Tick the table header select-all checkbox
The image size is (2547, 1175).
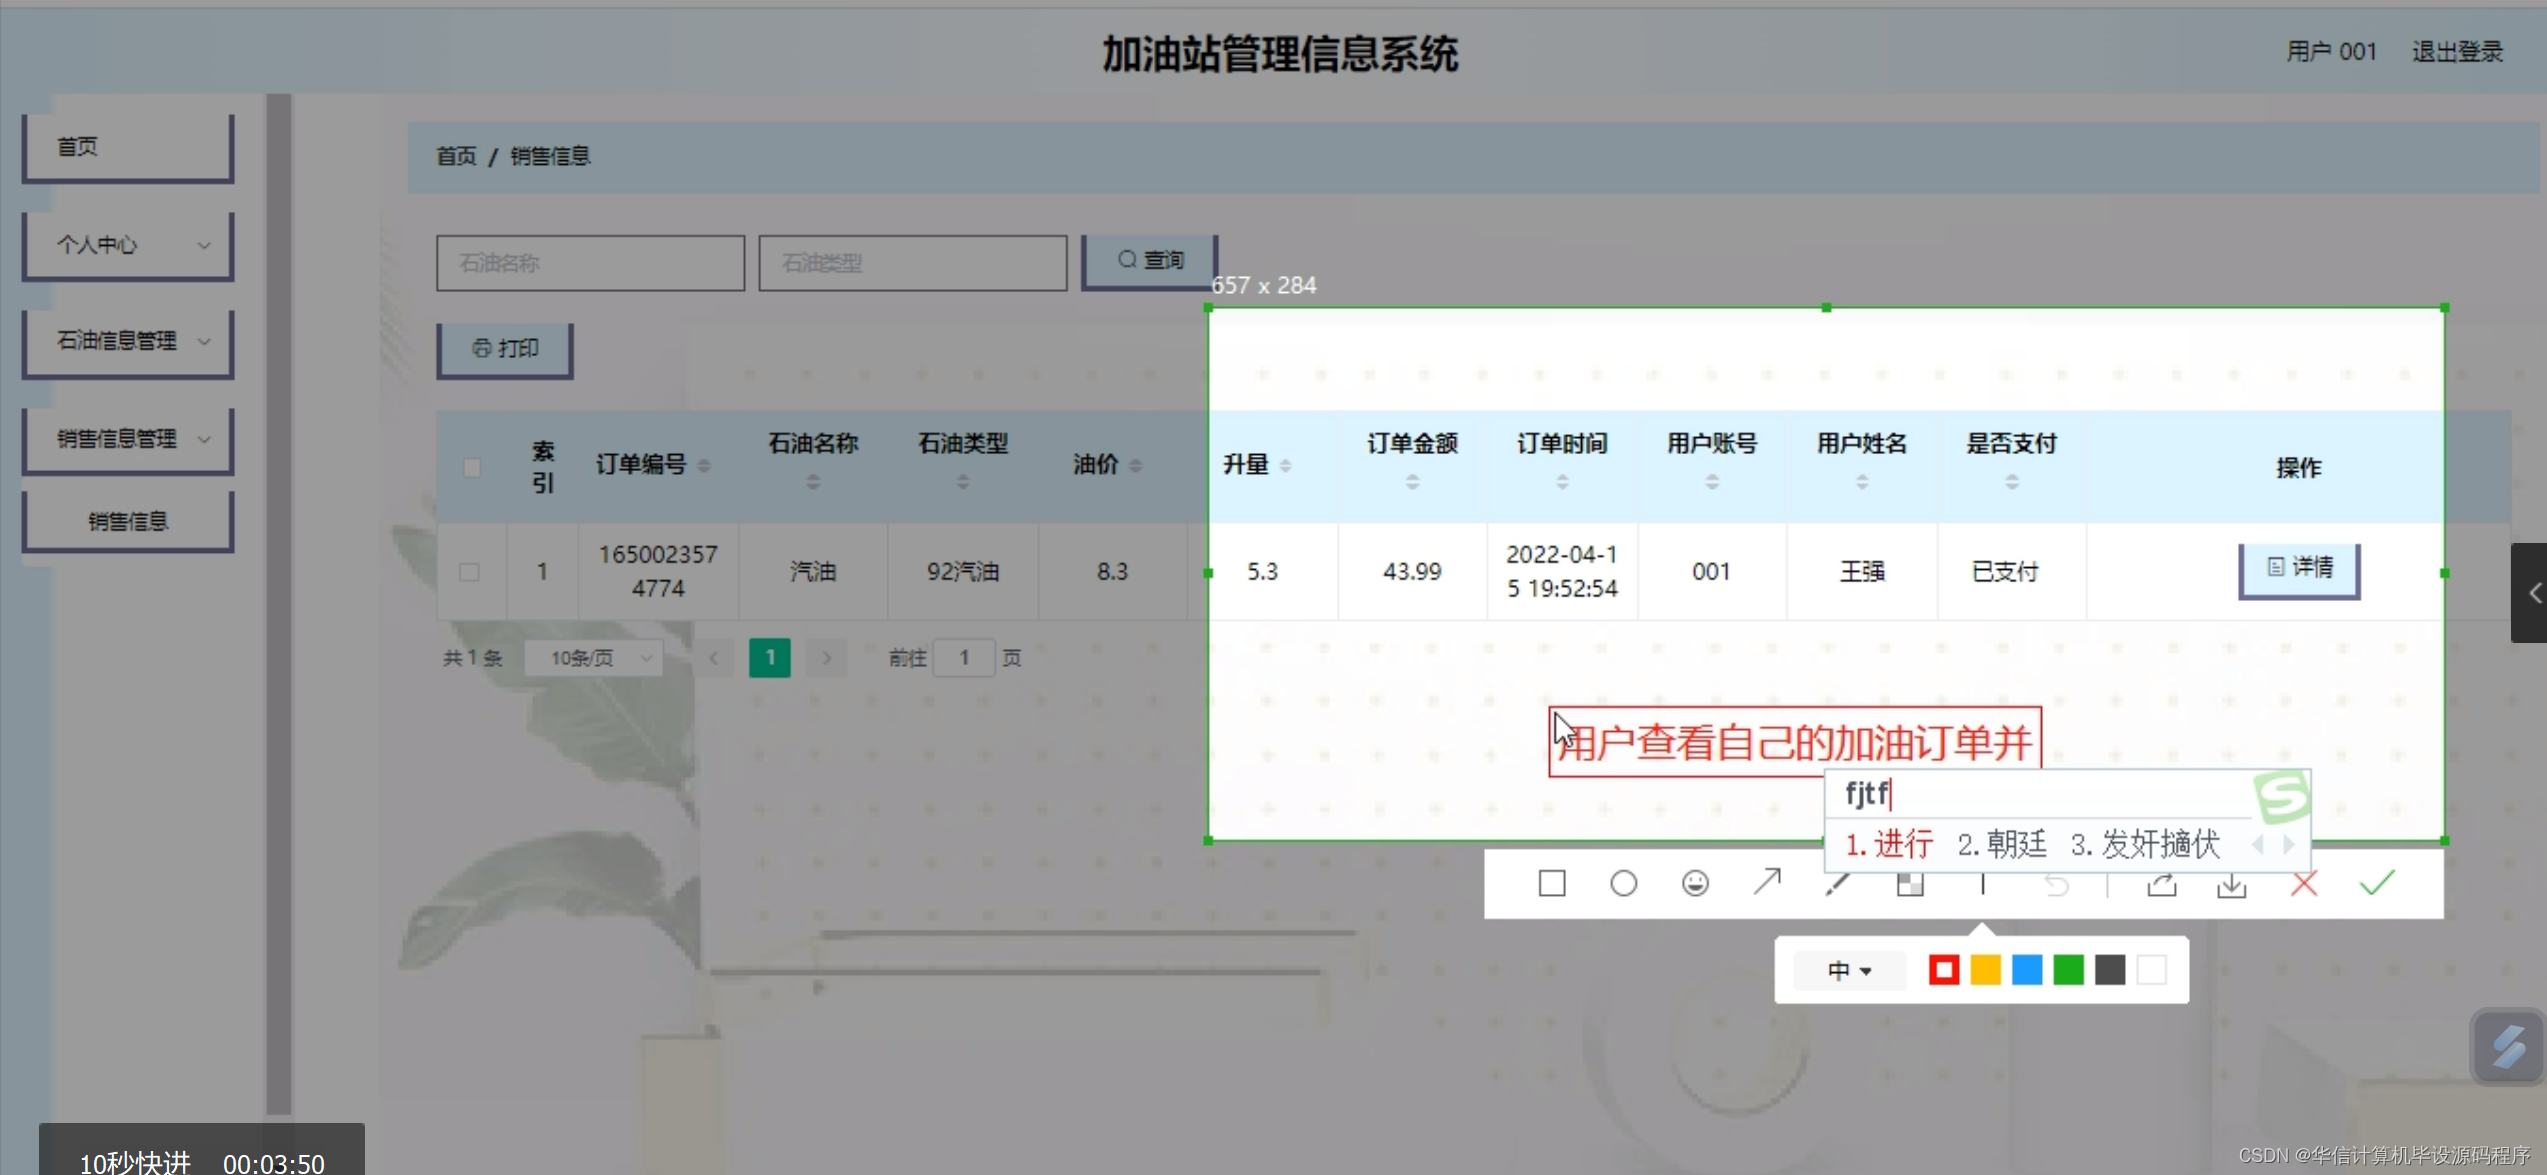click(x=472, y=467)
